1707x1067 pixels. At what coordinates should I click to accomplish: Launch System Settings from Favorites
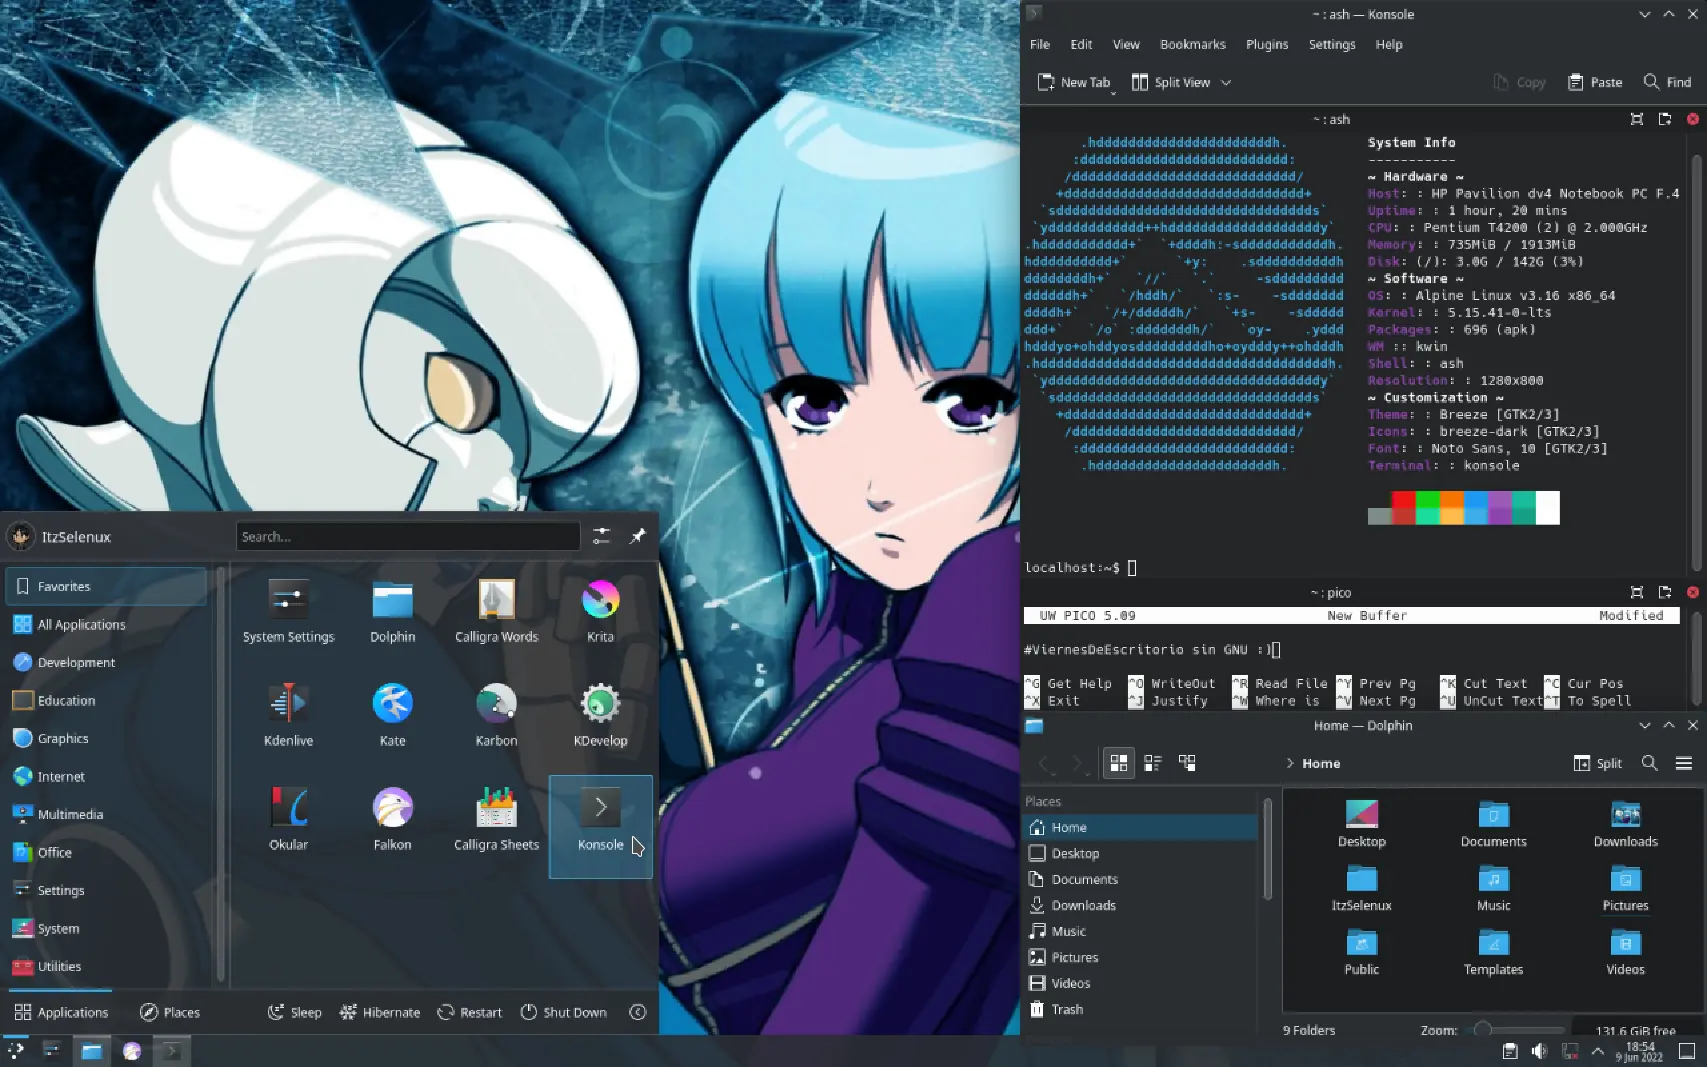tap(288, 610)
